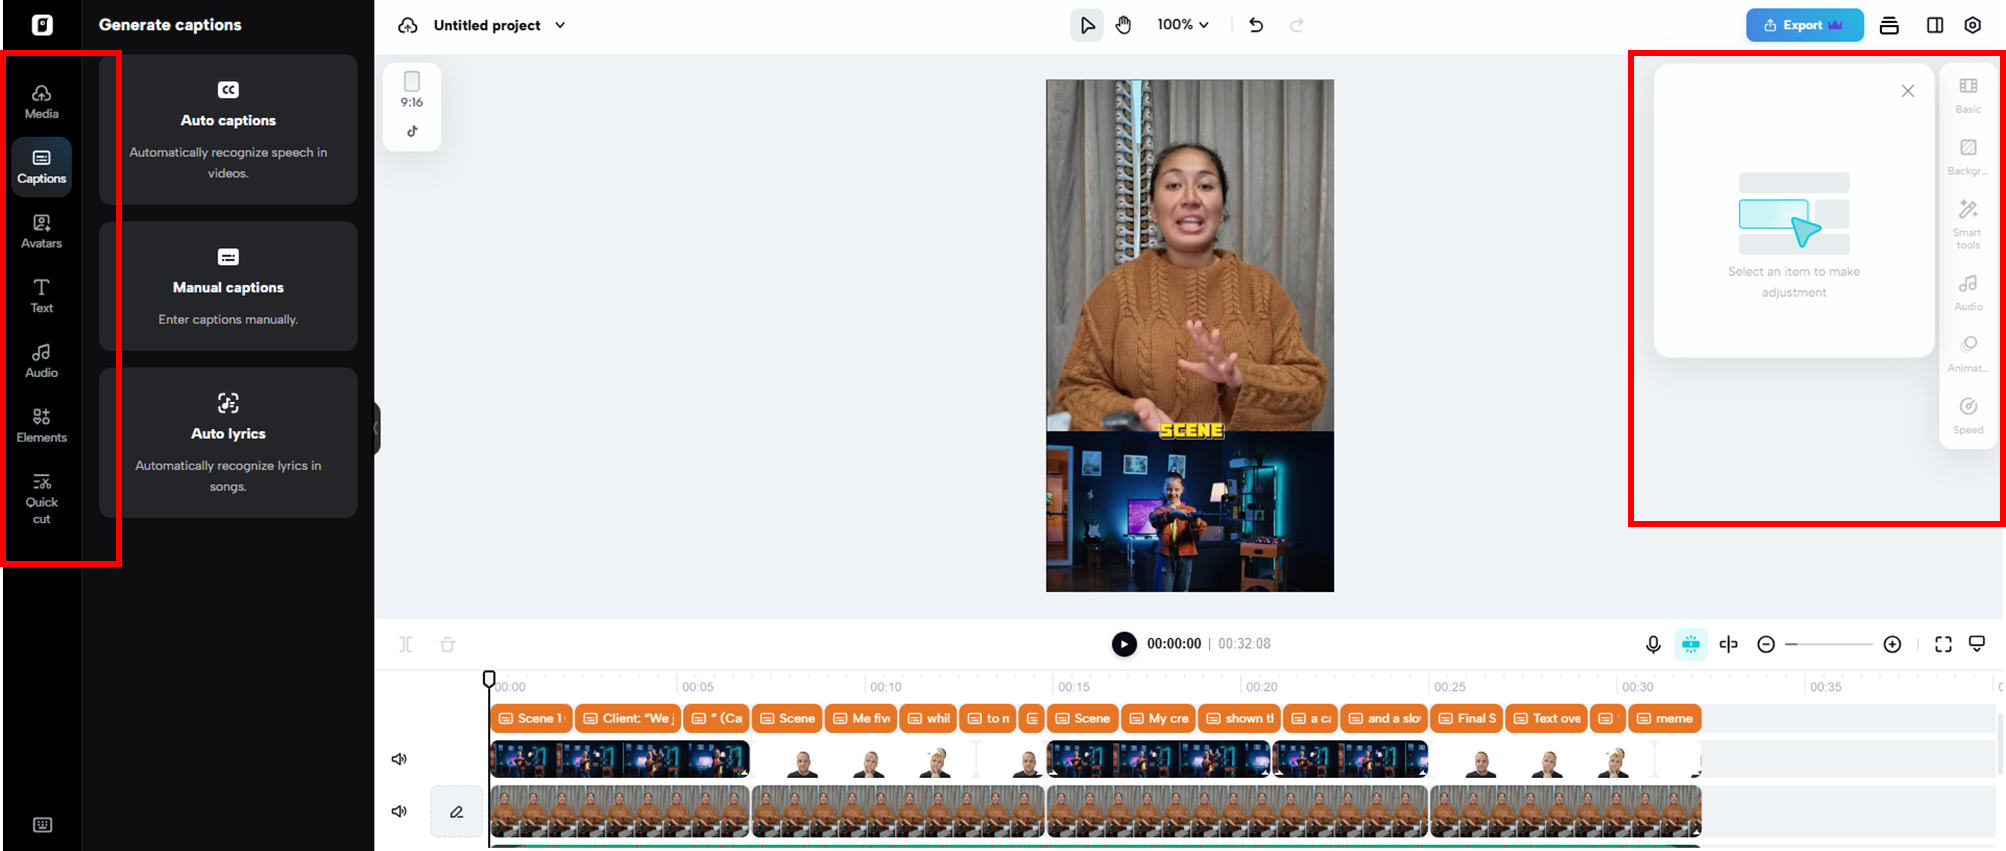Image resolution: width=2006 pixels, height=851 pixels.
Task: Close the adjustment panel
Action: click(1908, 91)
